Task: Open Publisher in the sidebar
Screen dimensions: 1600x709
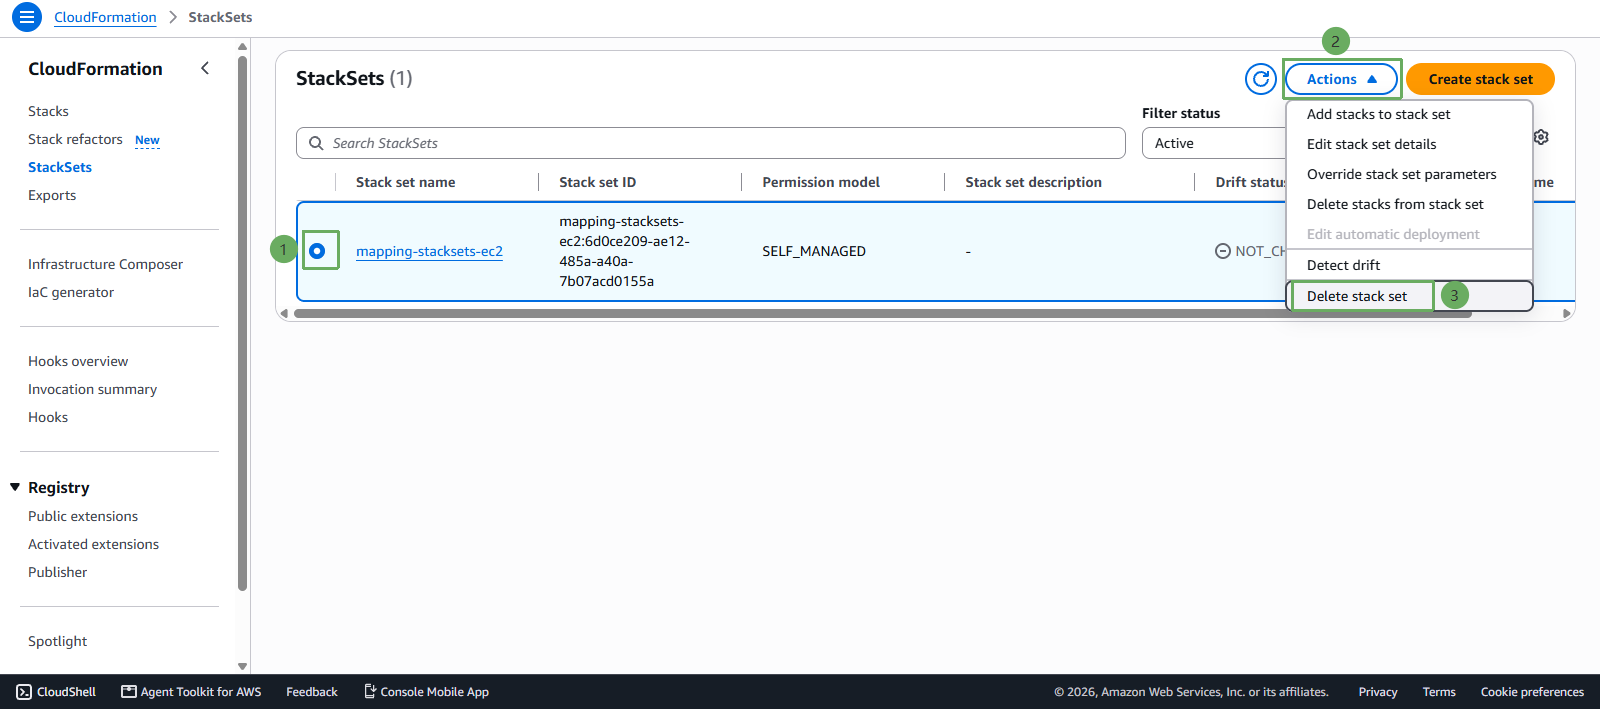Action: [x=57, y=572]
